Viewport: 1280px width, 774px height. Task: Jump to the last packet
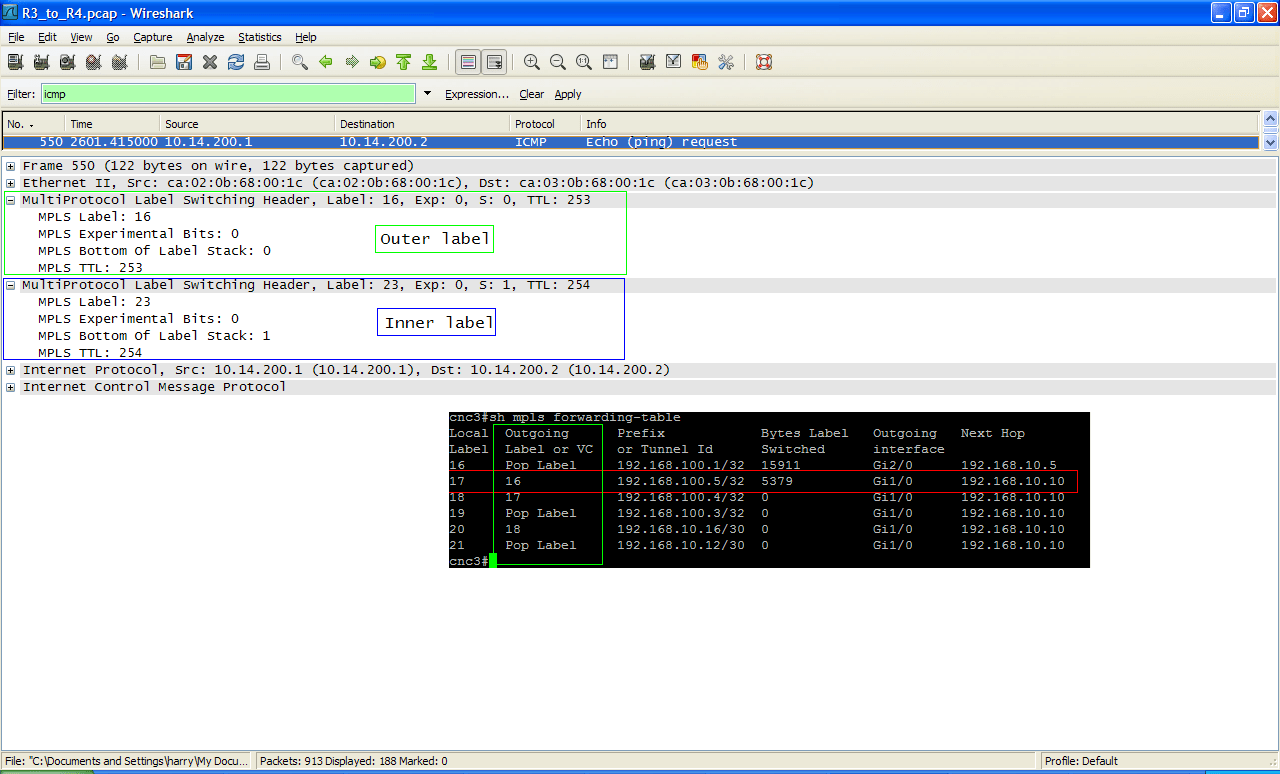point(430,62)
